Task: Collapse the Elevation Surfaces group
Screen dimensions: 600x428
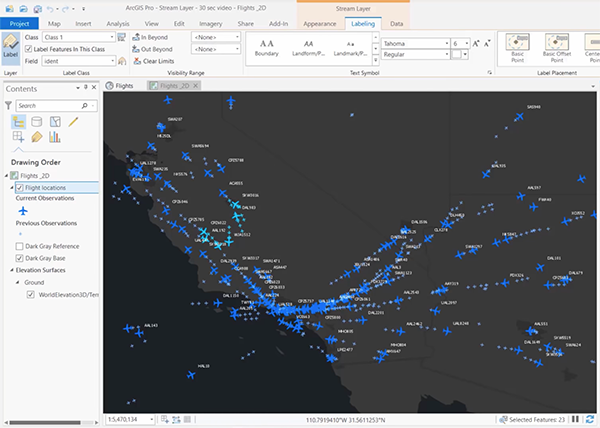Action: pos(11,270)
